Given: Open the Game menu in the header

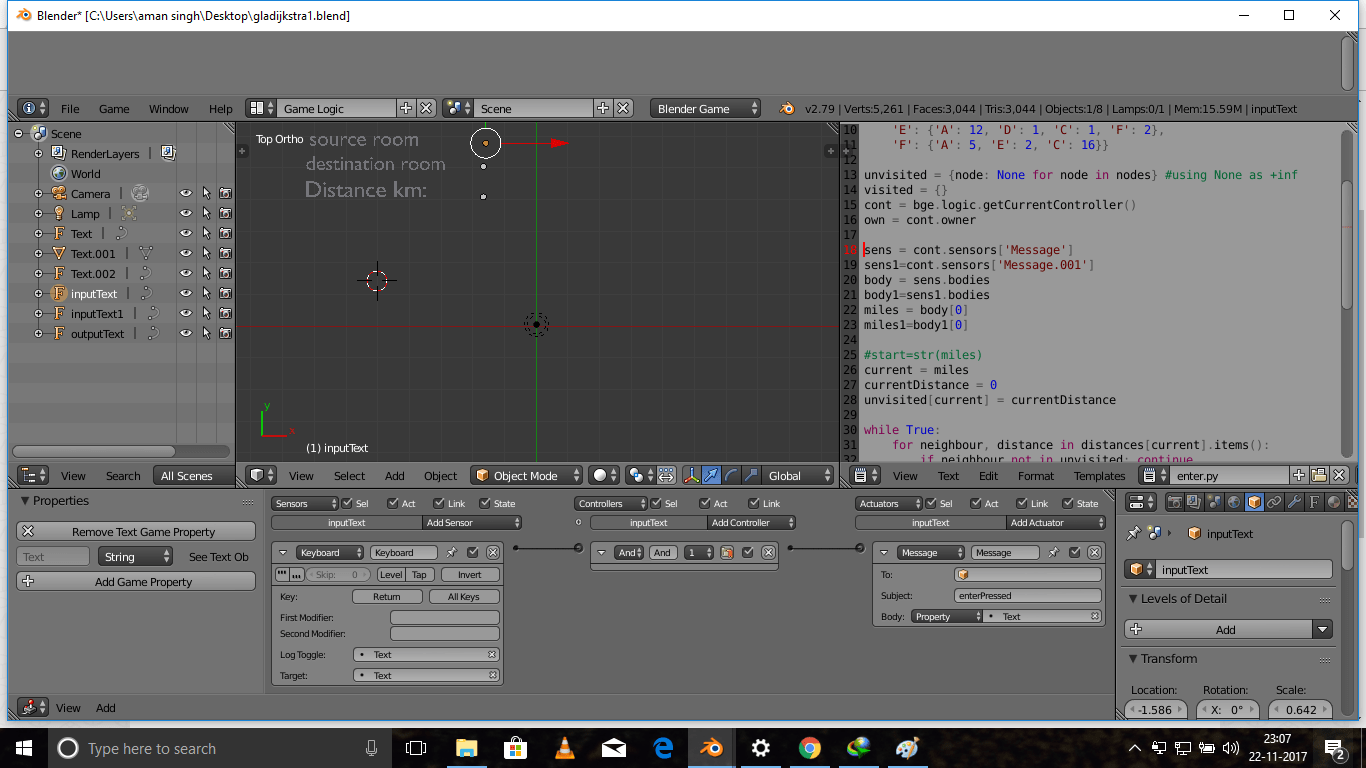Looking at the screenshot, I should [114, 109].
